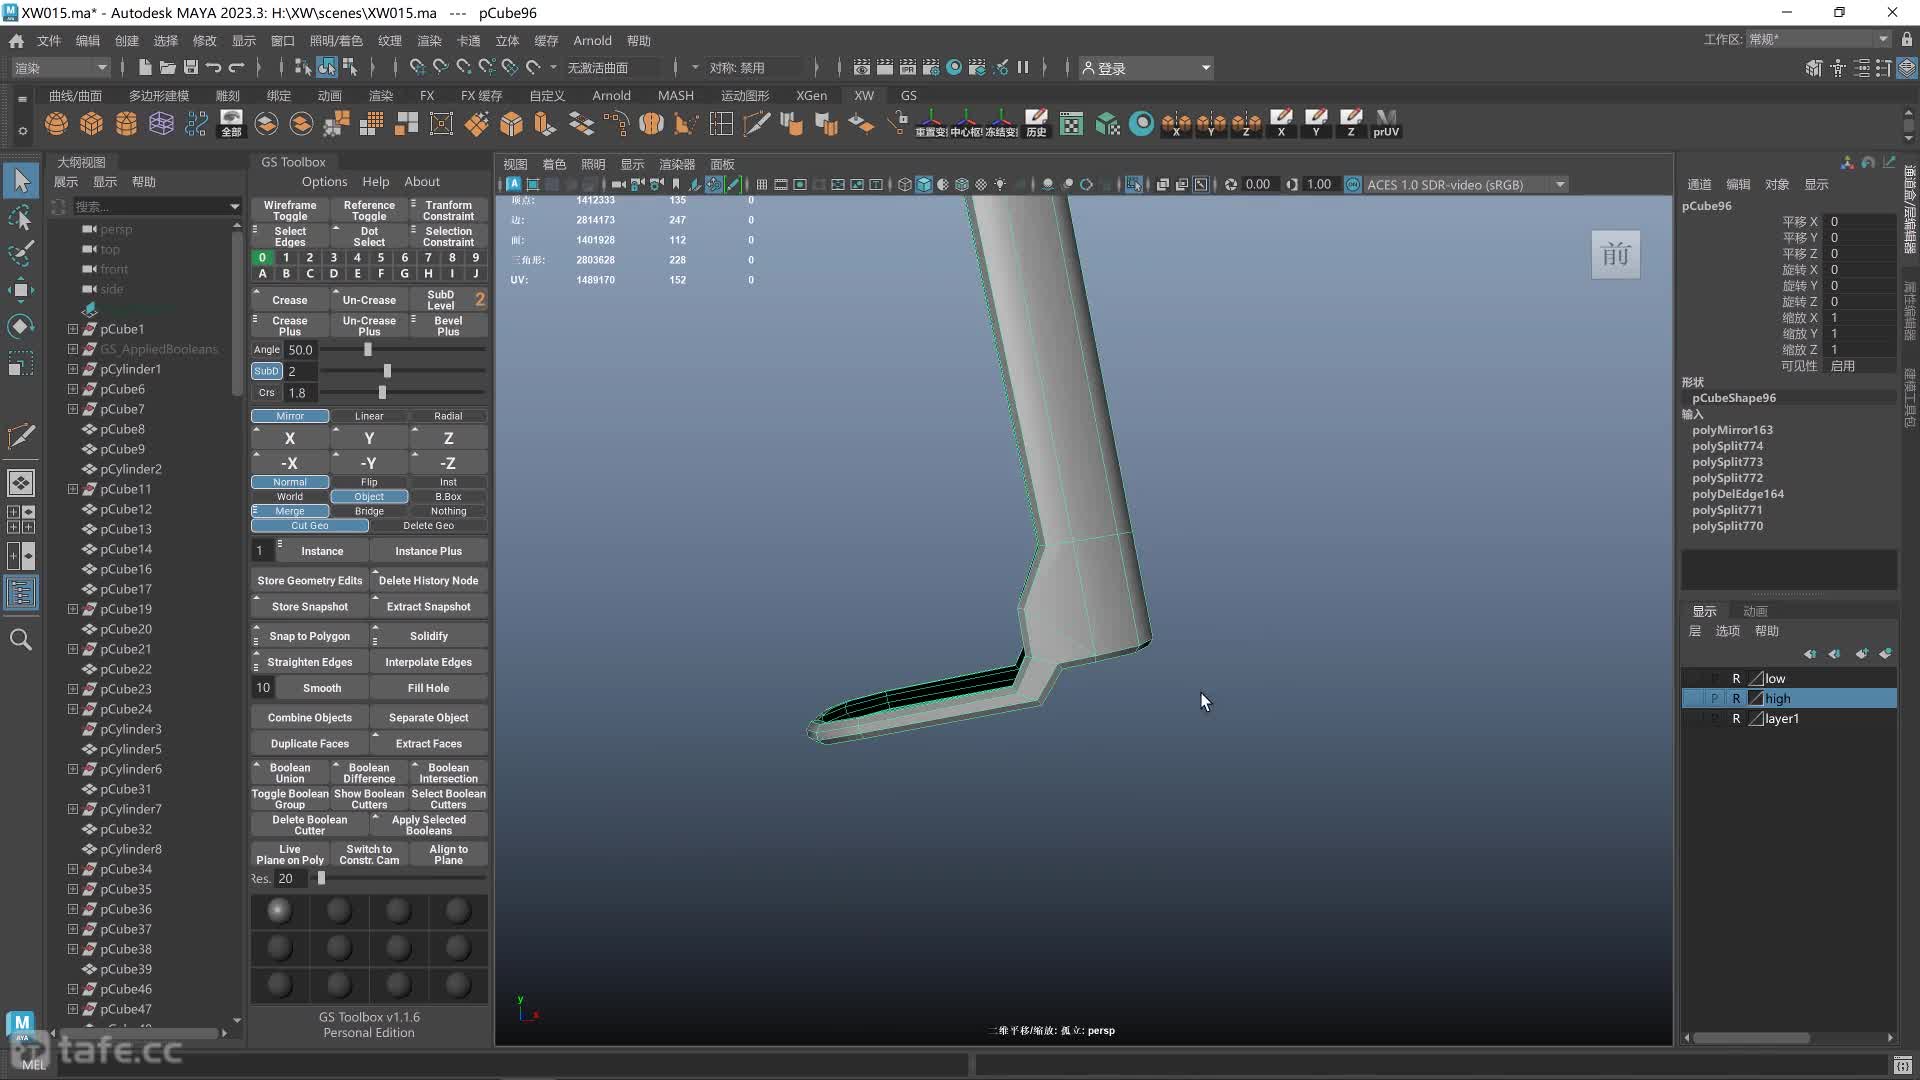Image resolution: width=1920 pixels, height=1080 pixels.
Task: Select the pCube96 high layer row
Action: pos(1790,699)
